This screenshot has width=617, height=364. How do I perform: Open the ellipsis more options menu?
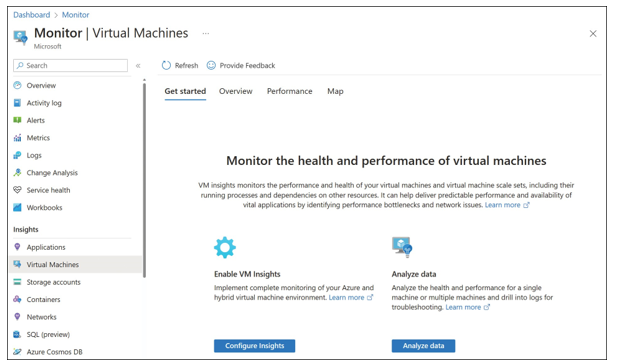206,33
